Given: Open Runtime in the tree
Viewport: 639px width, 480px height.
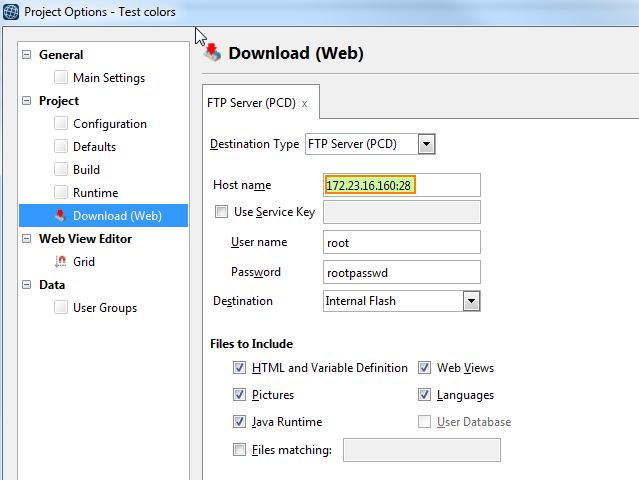Looking at the screenshot, I should click(x=95, y=192).
